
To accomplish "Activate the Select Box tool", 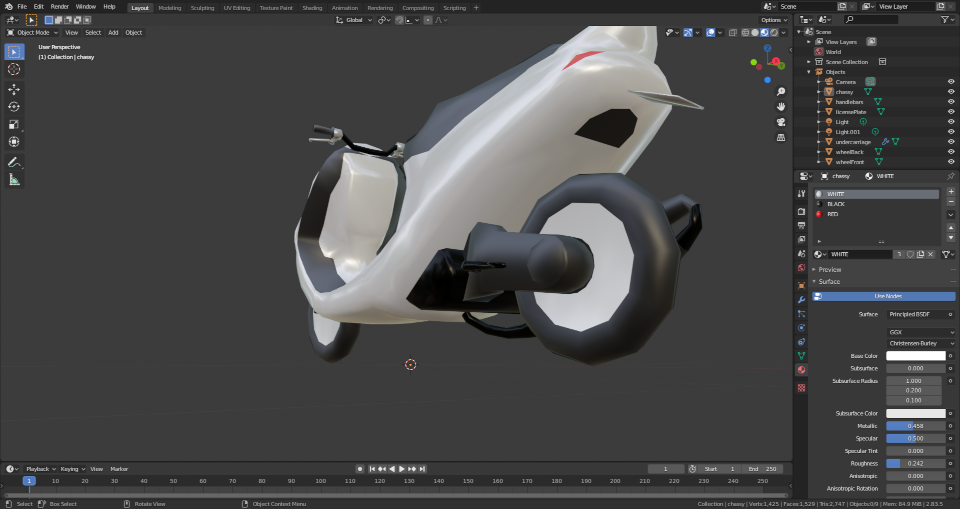I will [14, 52].
